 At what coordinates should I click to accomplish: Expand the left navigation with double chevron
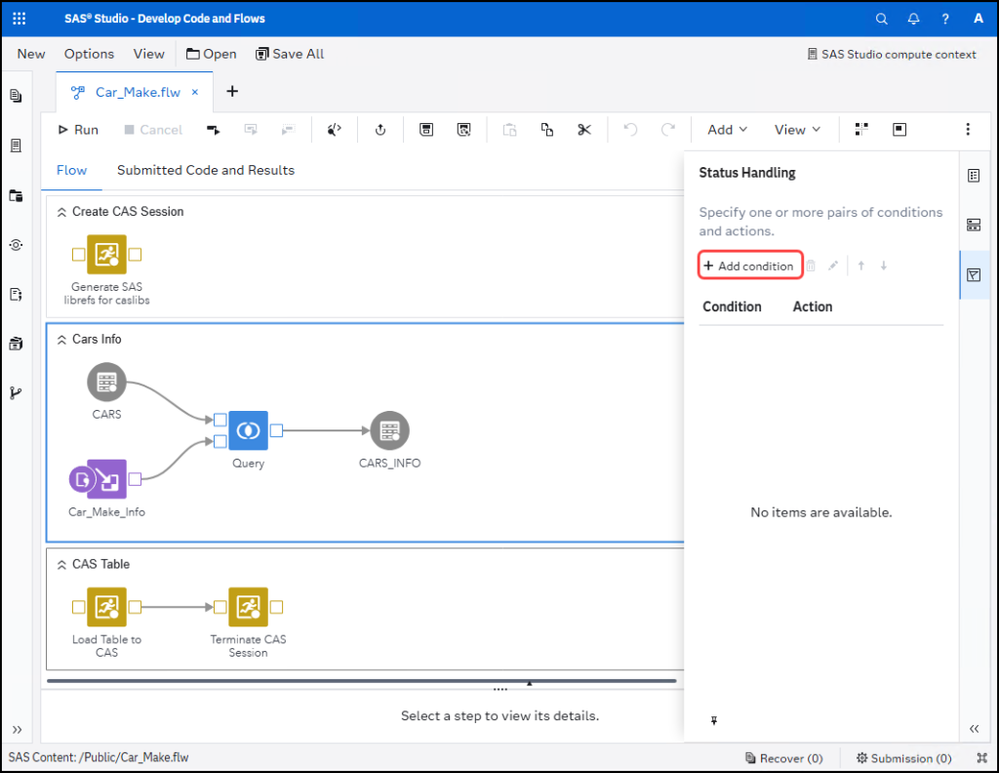coord(17,730)
